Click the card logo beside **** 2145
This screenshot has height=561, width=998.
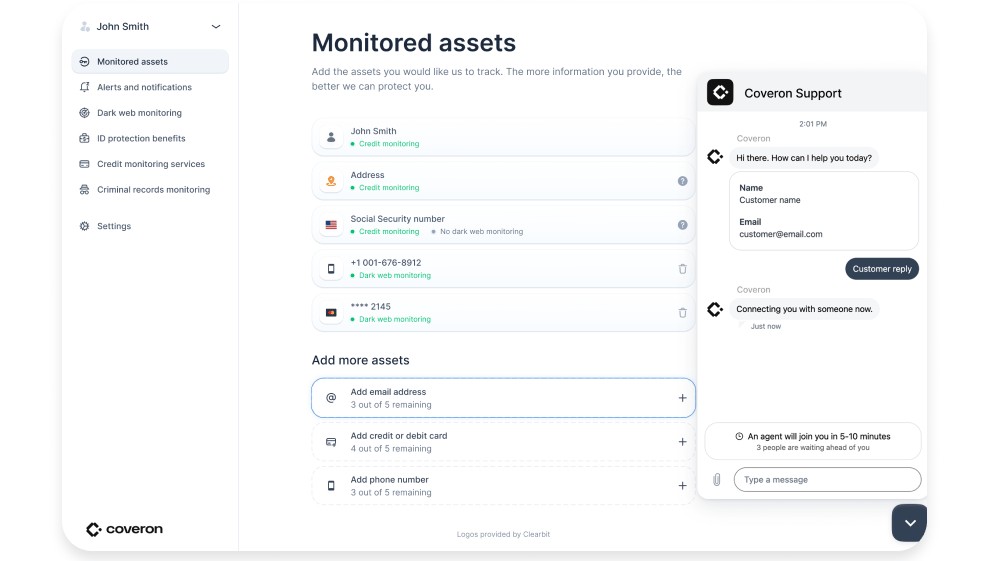point(331,313)
